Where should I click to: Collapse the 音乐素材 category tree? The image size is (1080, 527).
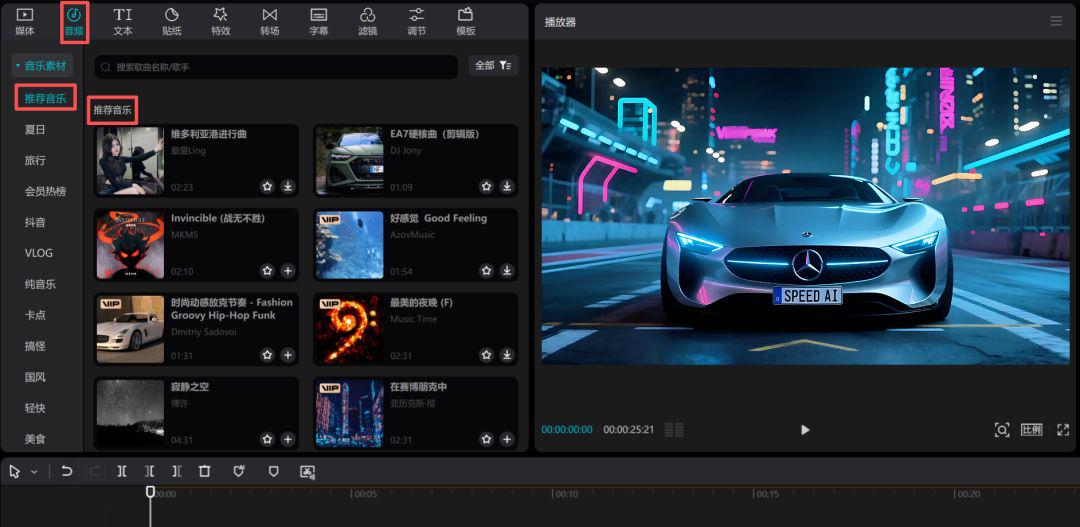point(18,66)
